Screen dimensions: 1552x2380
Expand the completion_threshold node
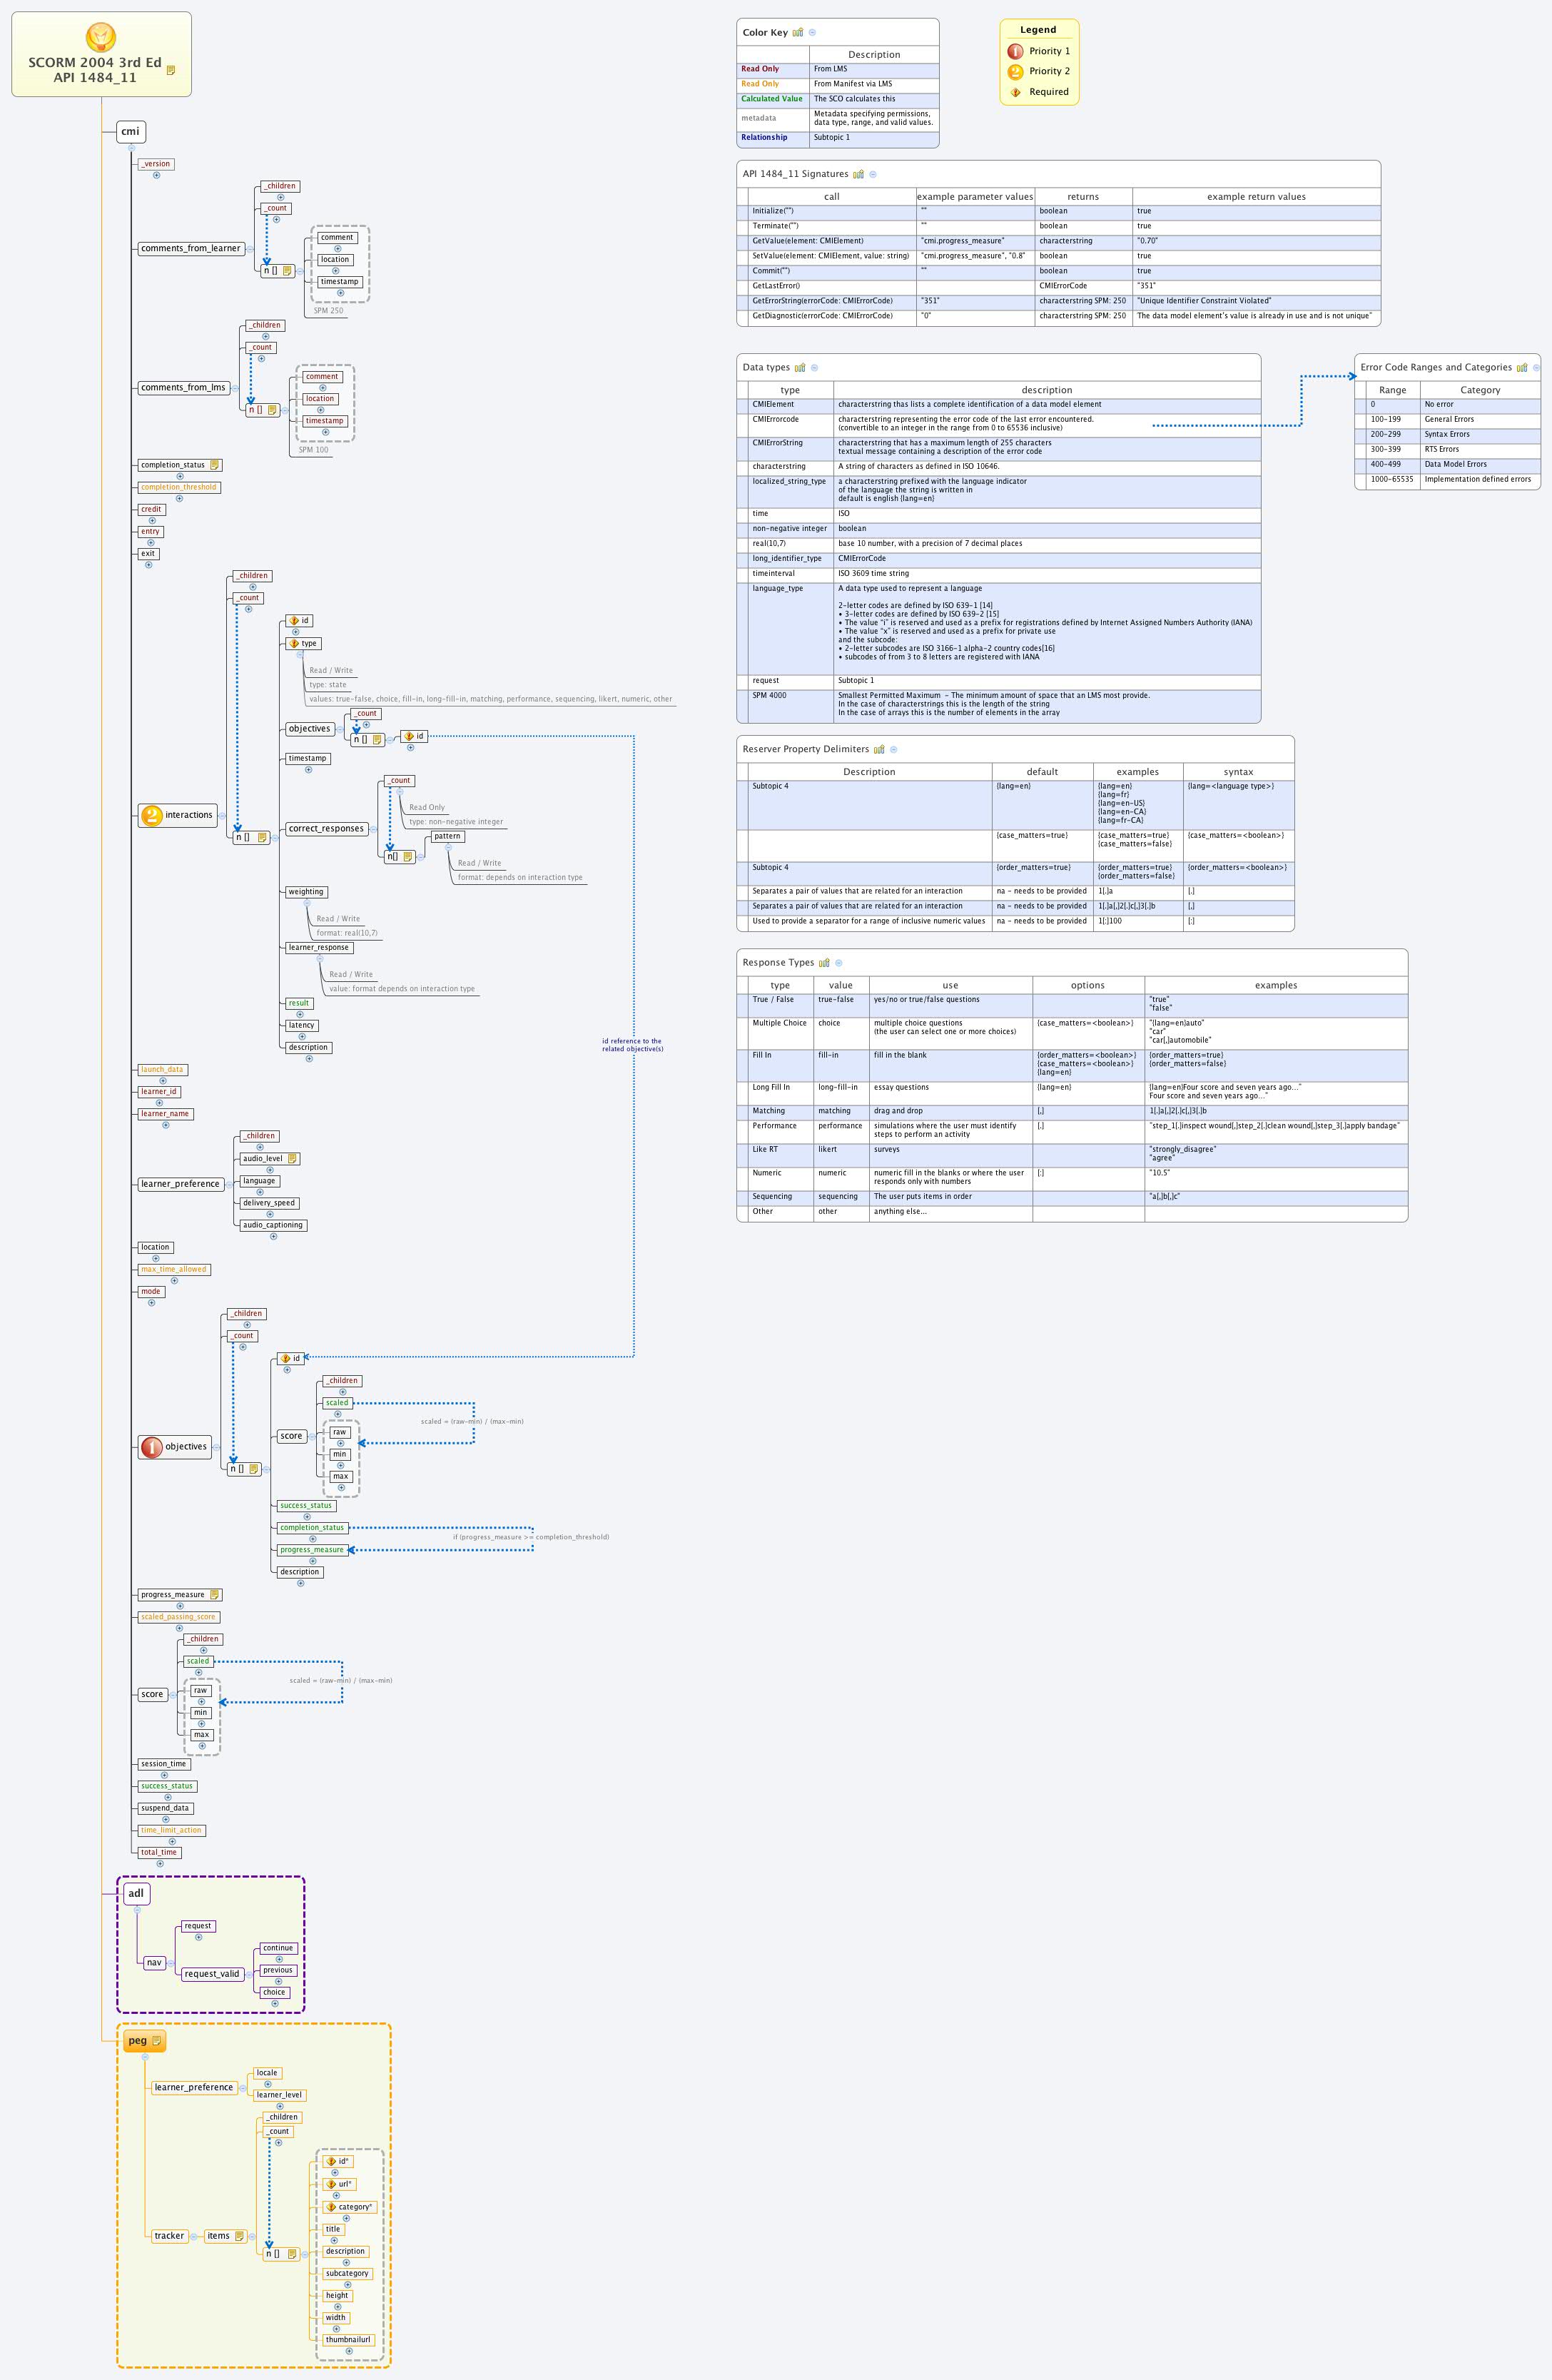[180, 499]
